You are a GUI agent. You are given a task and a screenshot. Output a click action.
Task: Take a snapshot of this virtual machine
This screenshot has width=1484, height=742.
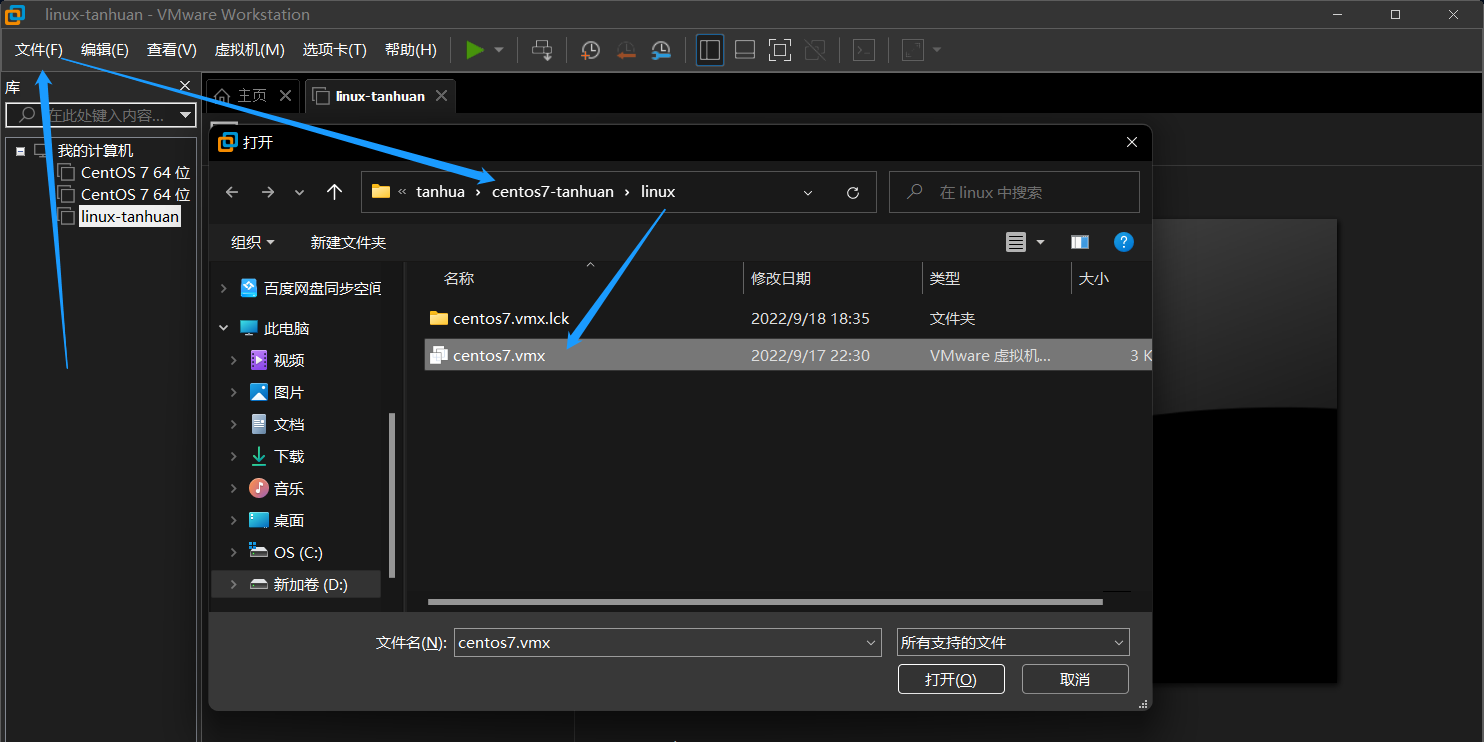pos(591,50)
